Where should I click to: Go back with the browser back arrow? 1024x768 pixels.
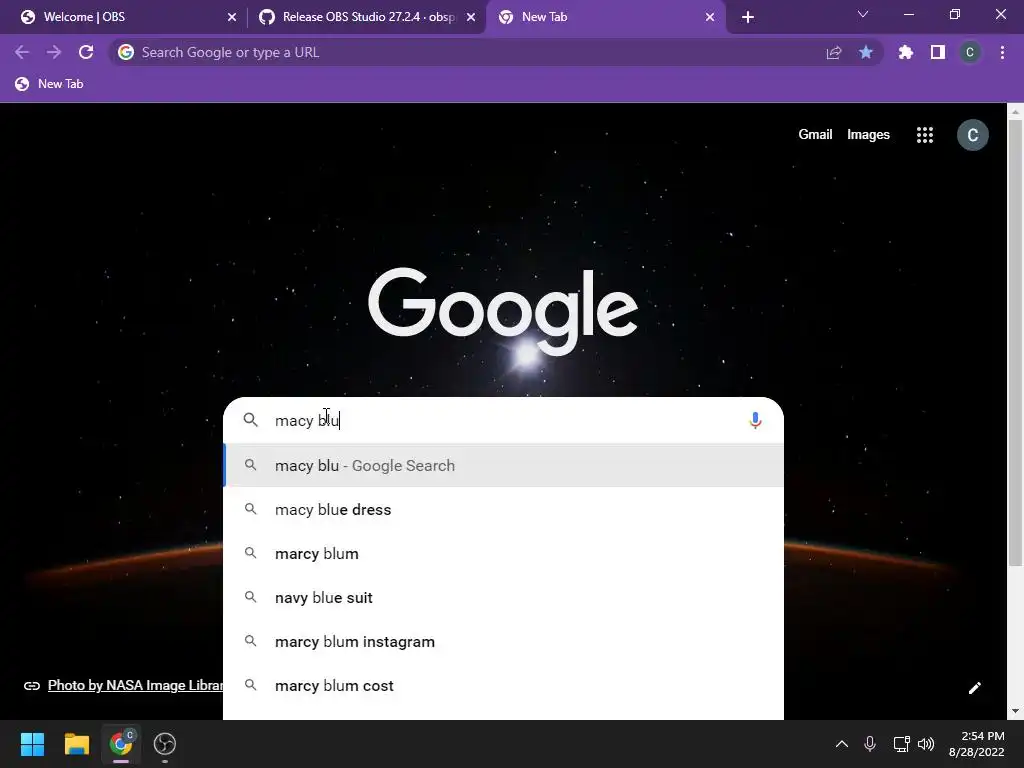22,52
